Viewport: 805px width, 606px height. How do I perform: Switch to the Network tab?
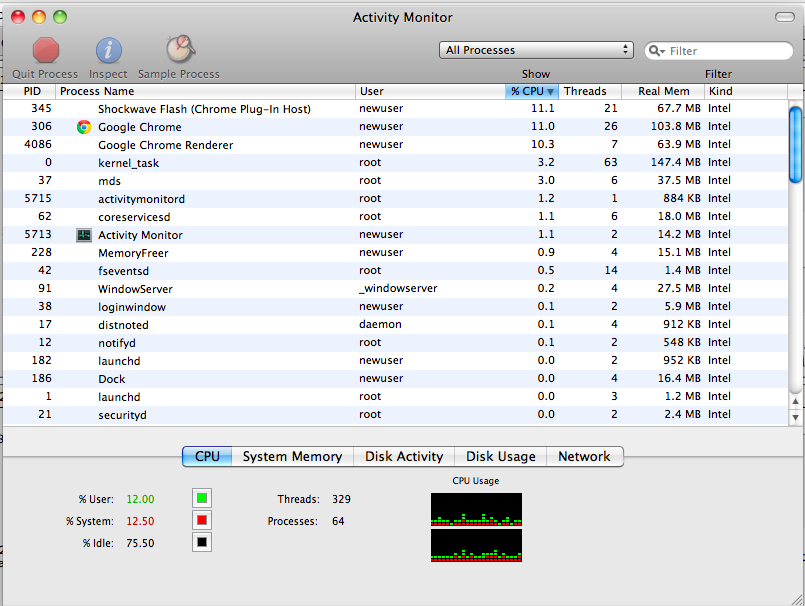point(585,457)
